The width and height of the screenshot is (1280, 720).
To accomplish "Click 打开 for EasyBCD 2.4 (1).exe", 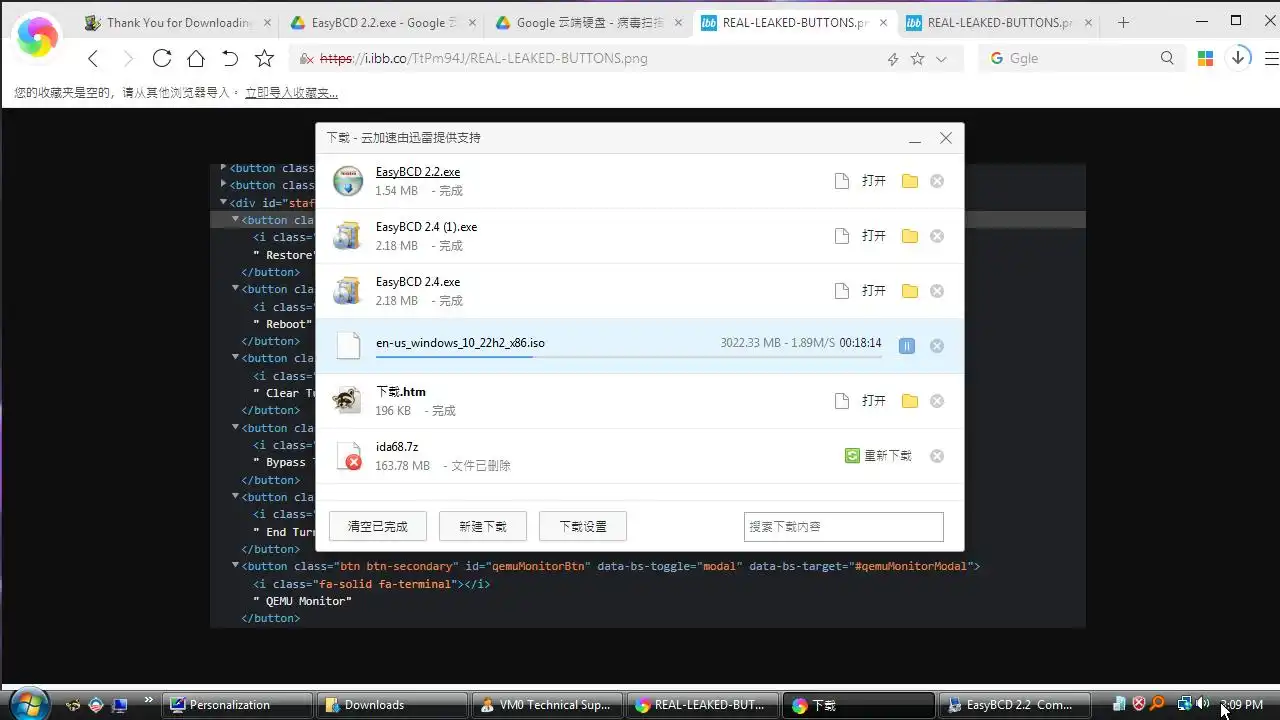I will click(874, 236).
